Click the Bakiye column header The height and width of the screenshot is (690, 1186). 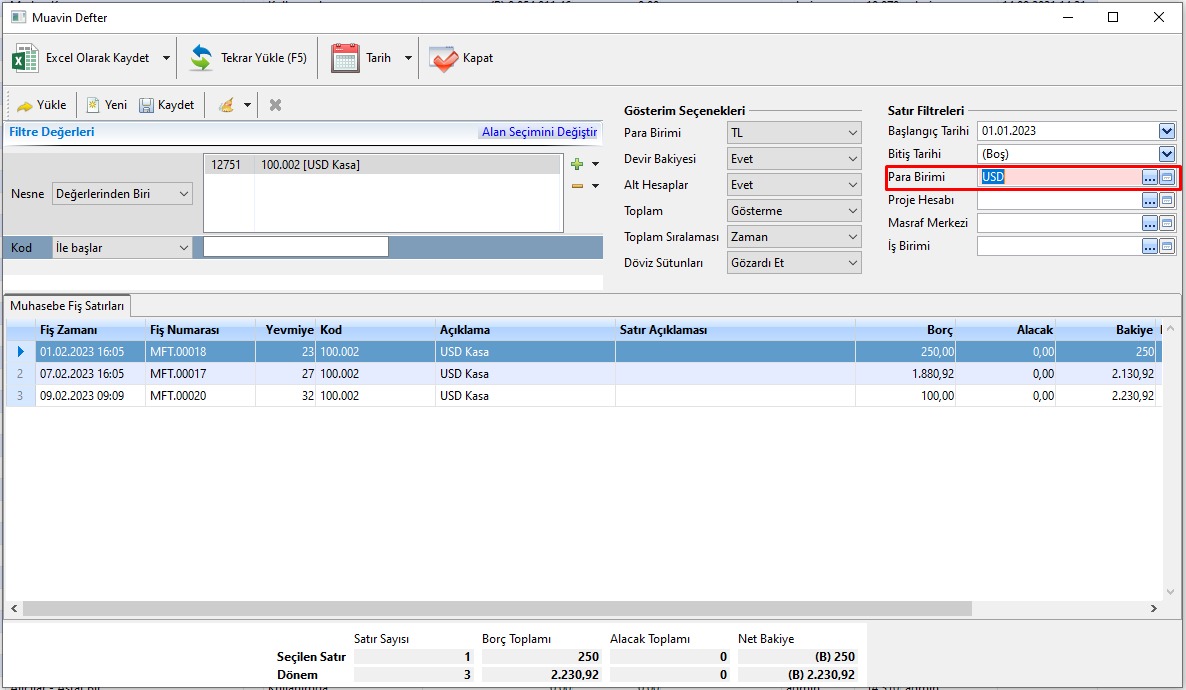point(1106,330)
